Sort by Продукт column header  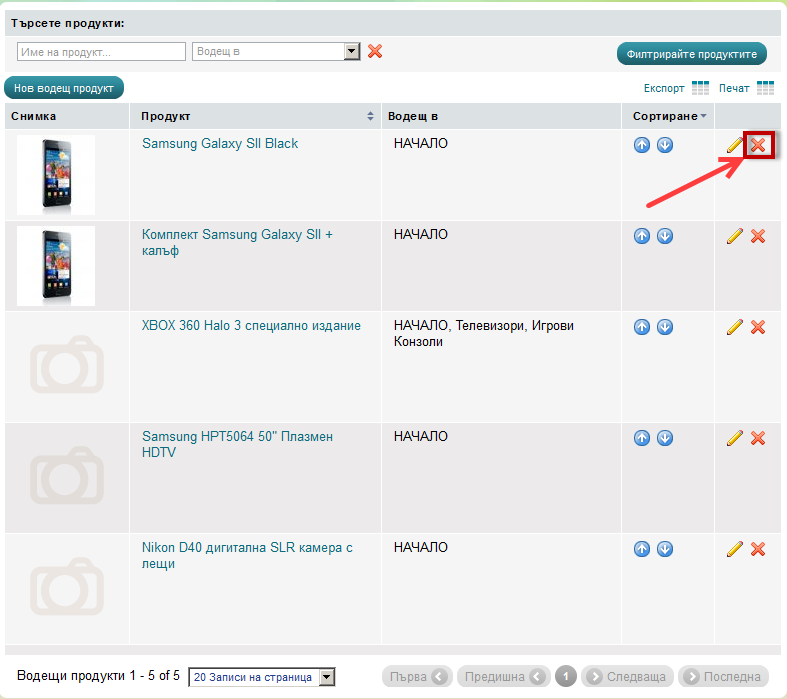pyautogui.click(x=258, y=116)
